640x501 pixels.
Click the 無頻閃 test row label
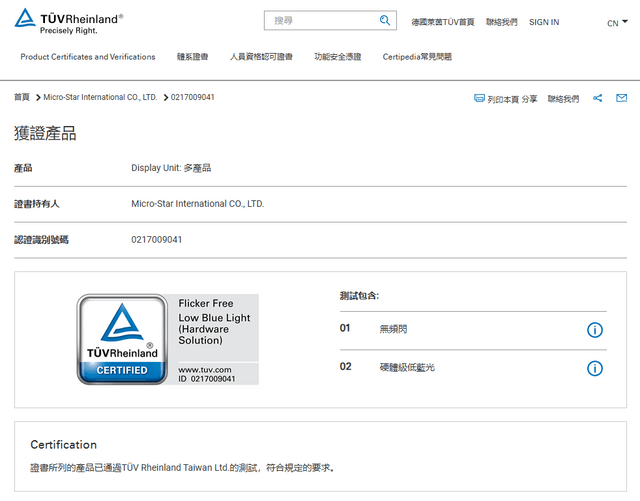point(393,329)
